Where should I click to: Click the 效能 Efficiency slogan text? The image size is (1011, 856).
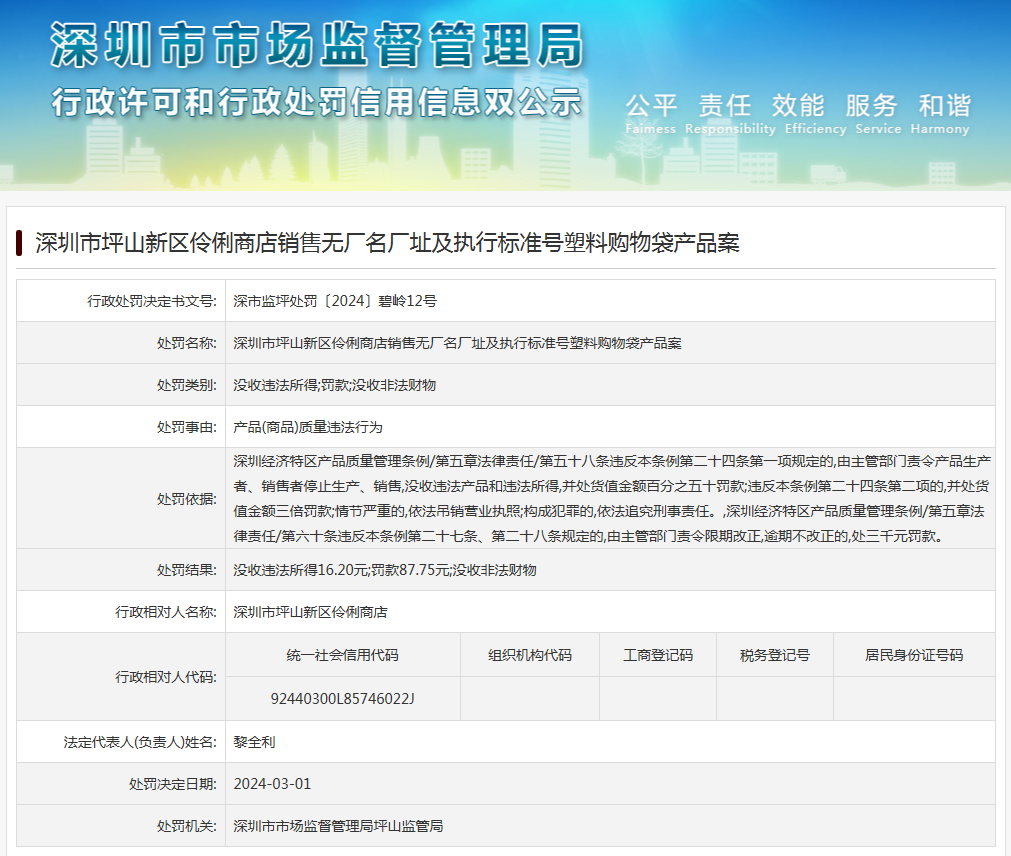815,114
